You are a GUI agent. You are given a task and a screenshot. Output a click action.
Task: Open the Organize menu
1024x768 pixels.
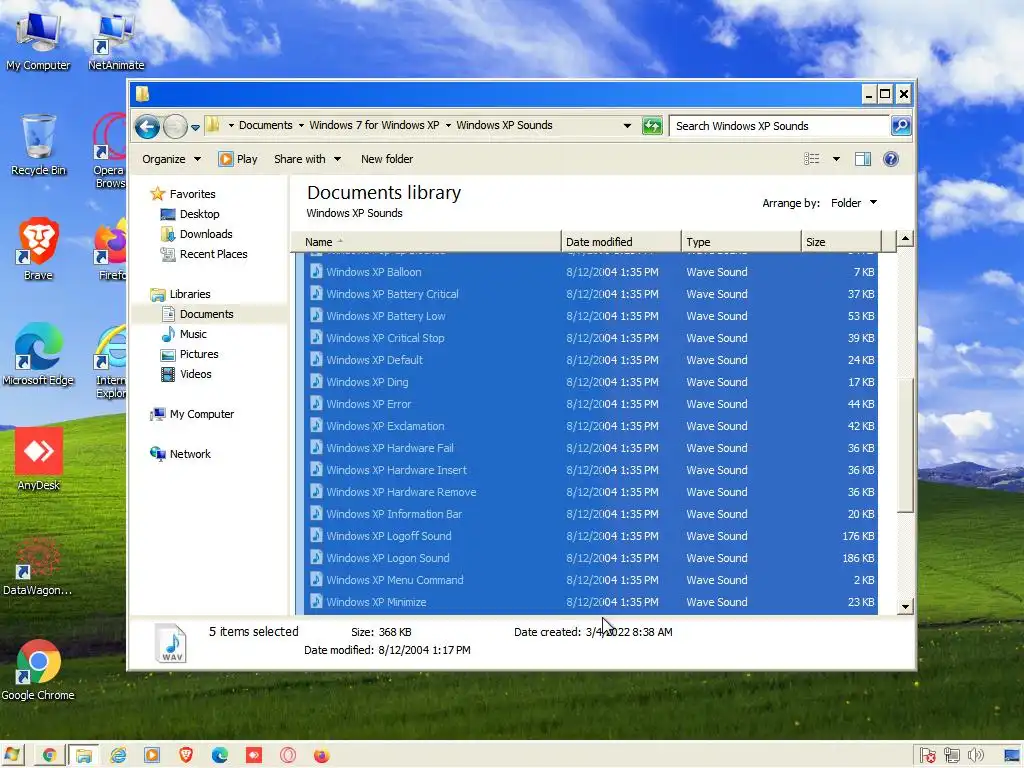point(171,159)
